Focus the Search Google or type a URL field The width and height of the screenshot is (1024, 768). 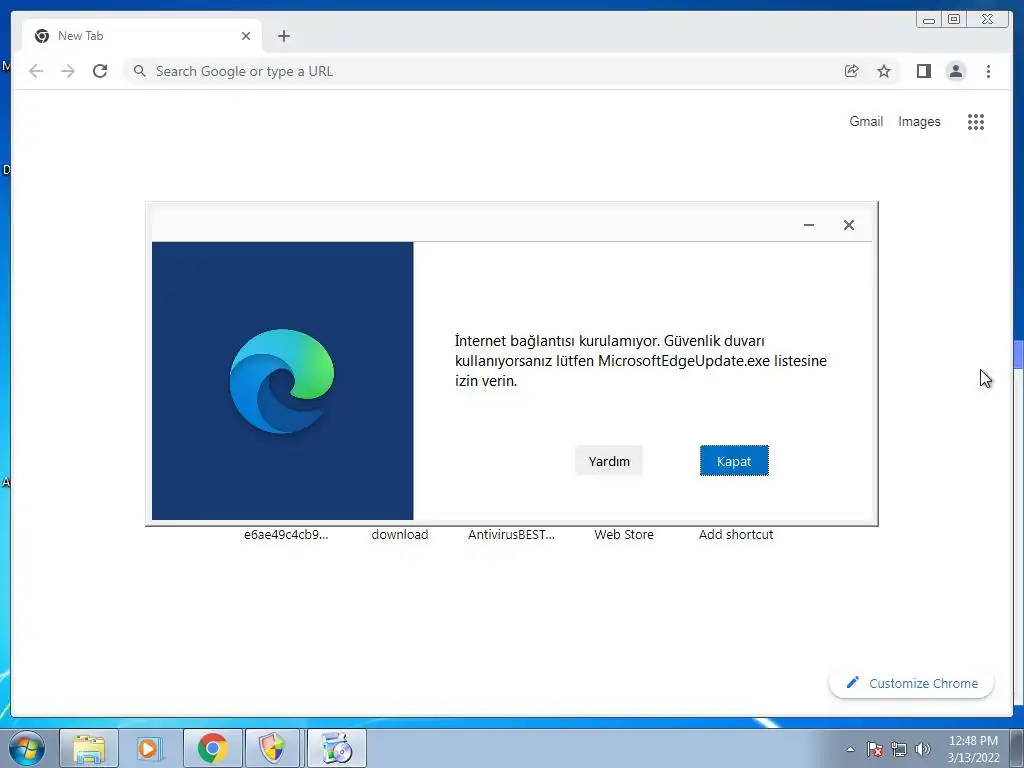[483, 71]
